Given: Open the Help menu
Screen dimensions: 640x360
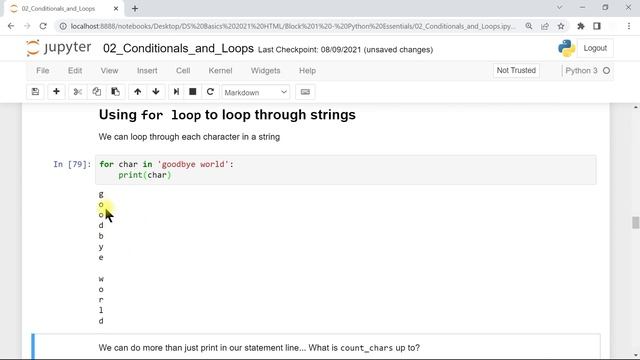Looking at the screenshot, I should click(x=307, y=71).
